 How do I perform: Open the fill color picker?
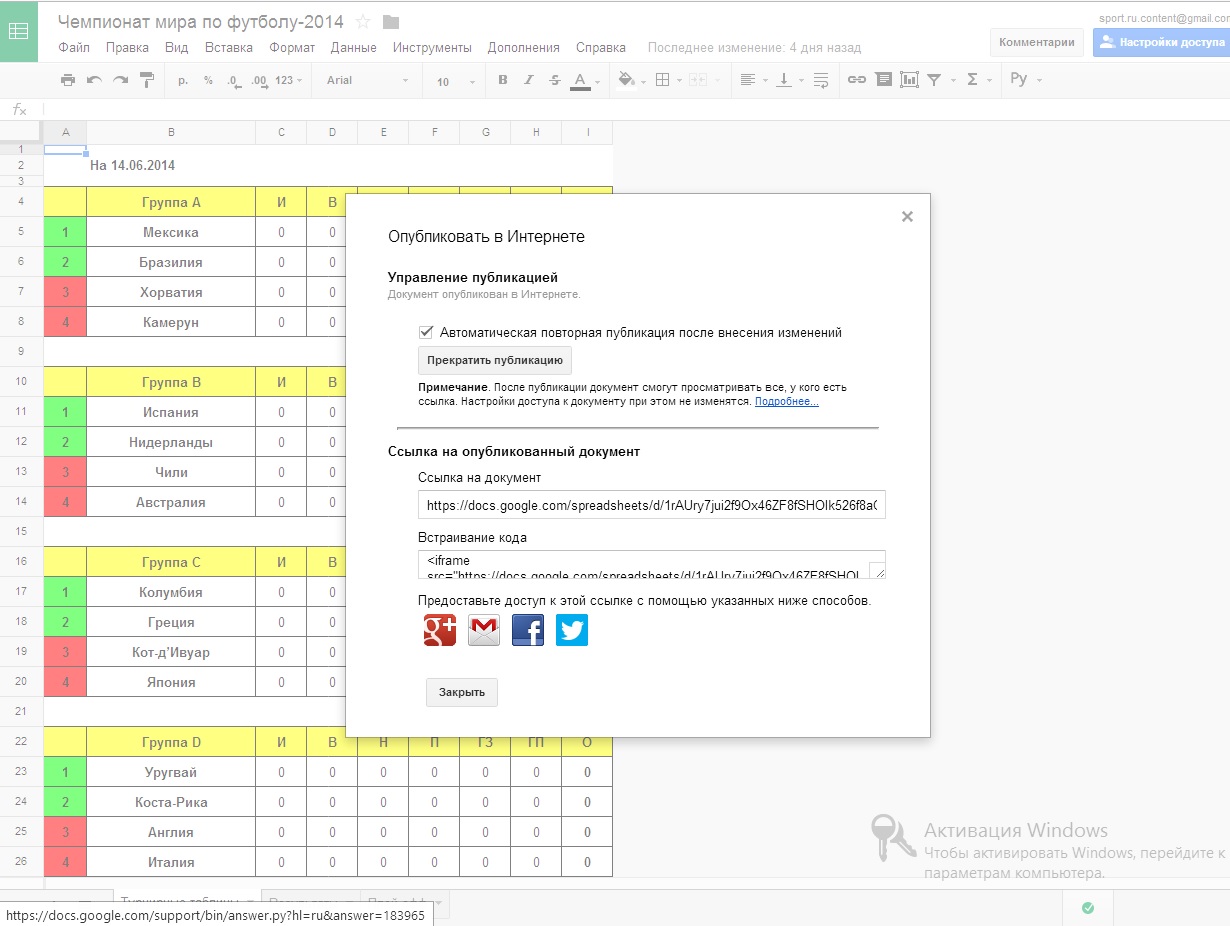(x=630, y=80)
